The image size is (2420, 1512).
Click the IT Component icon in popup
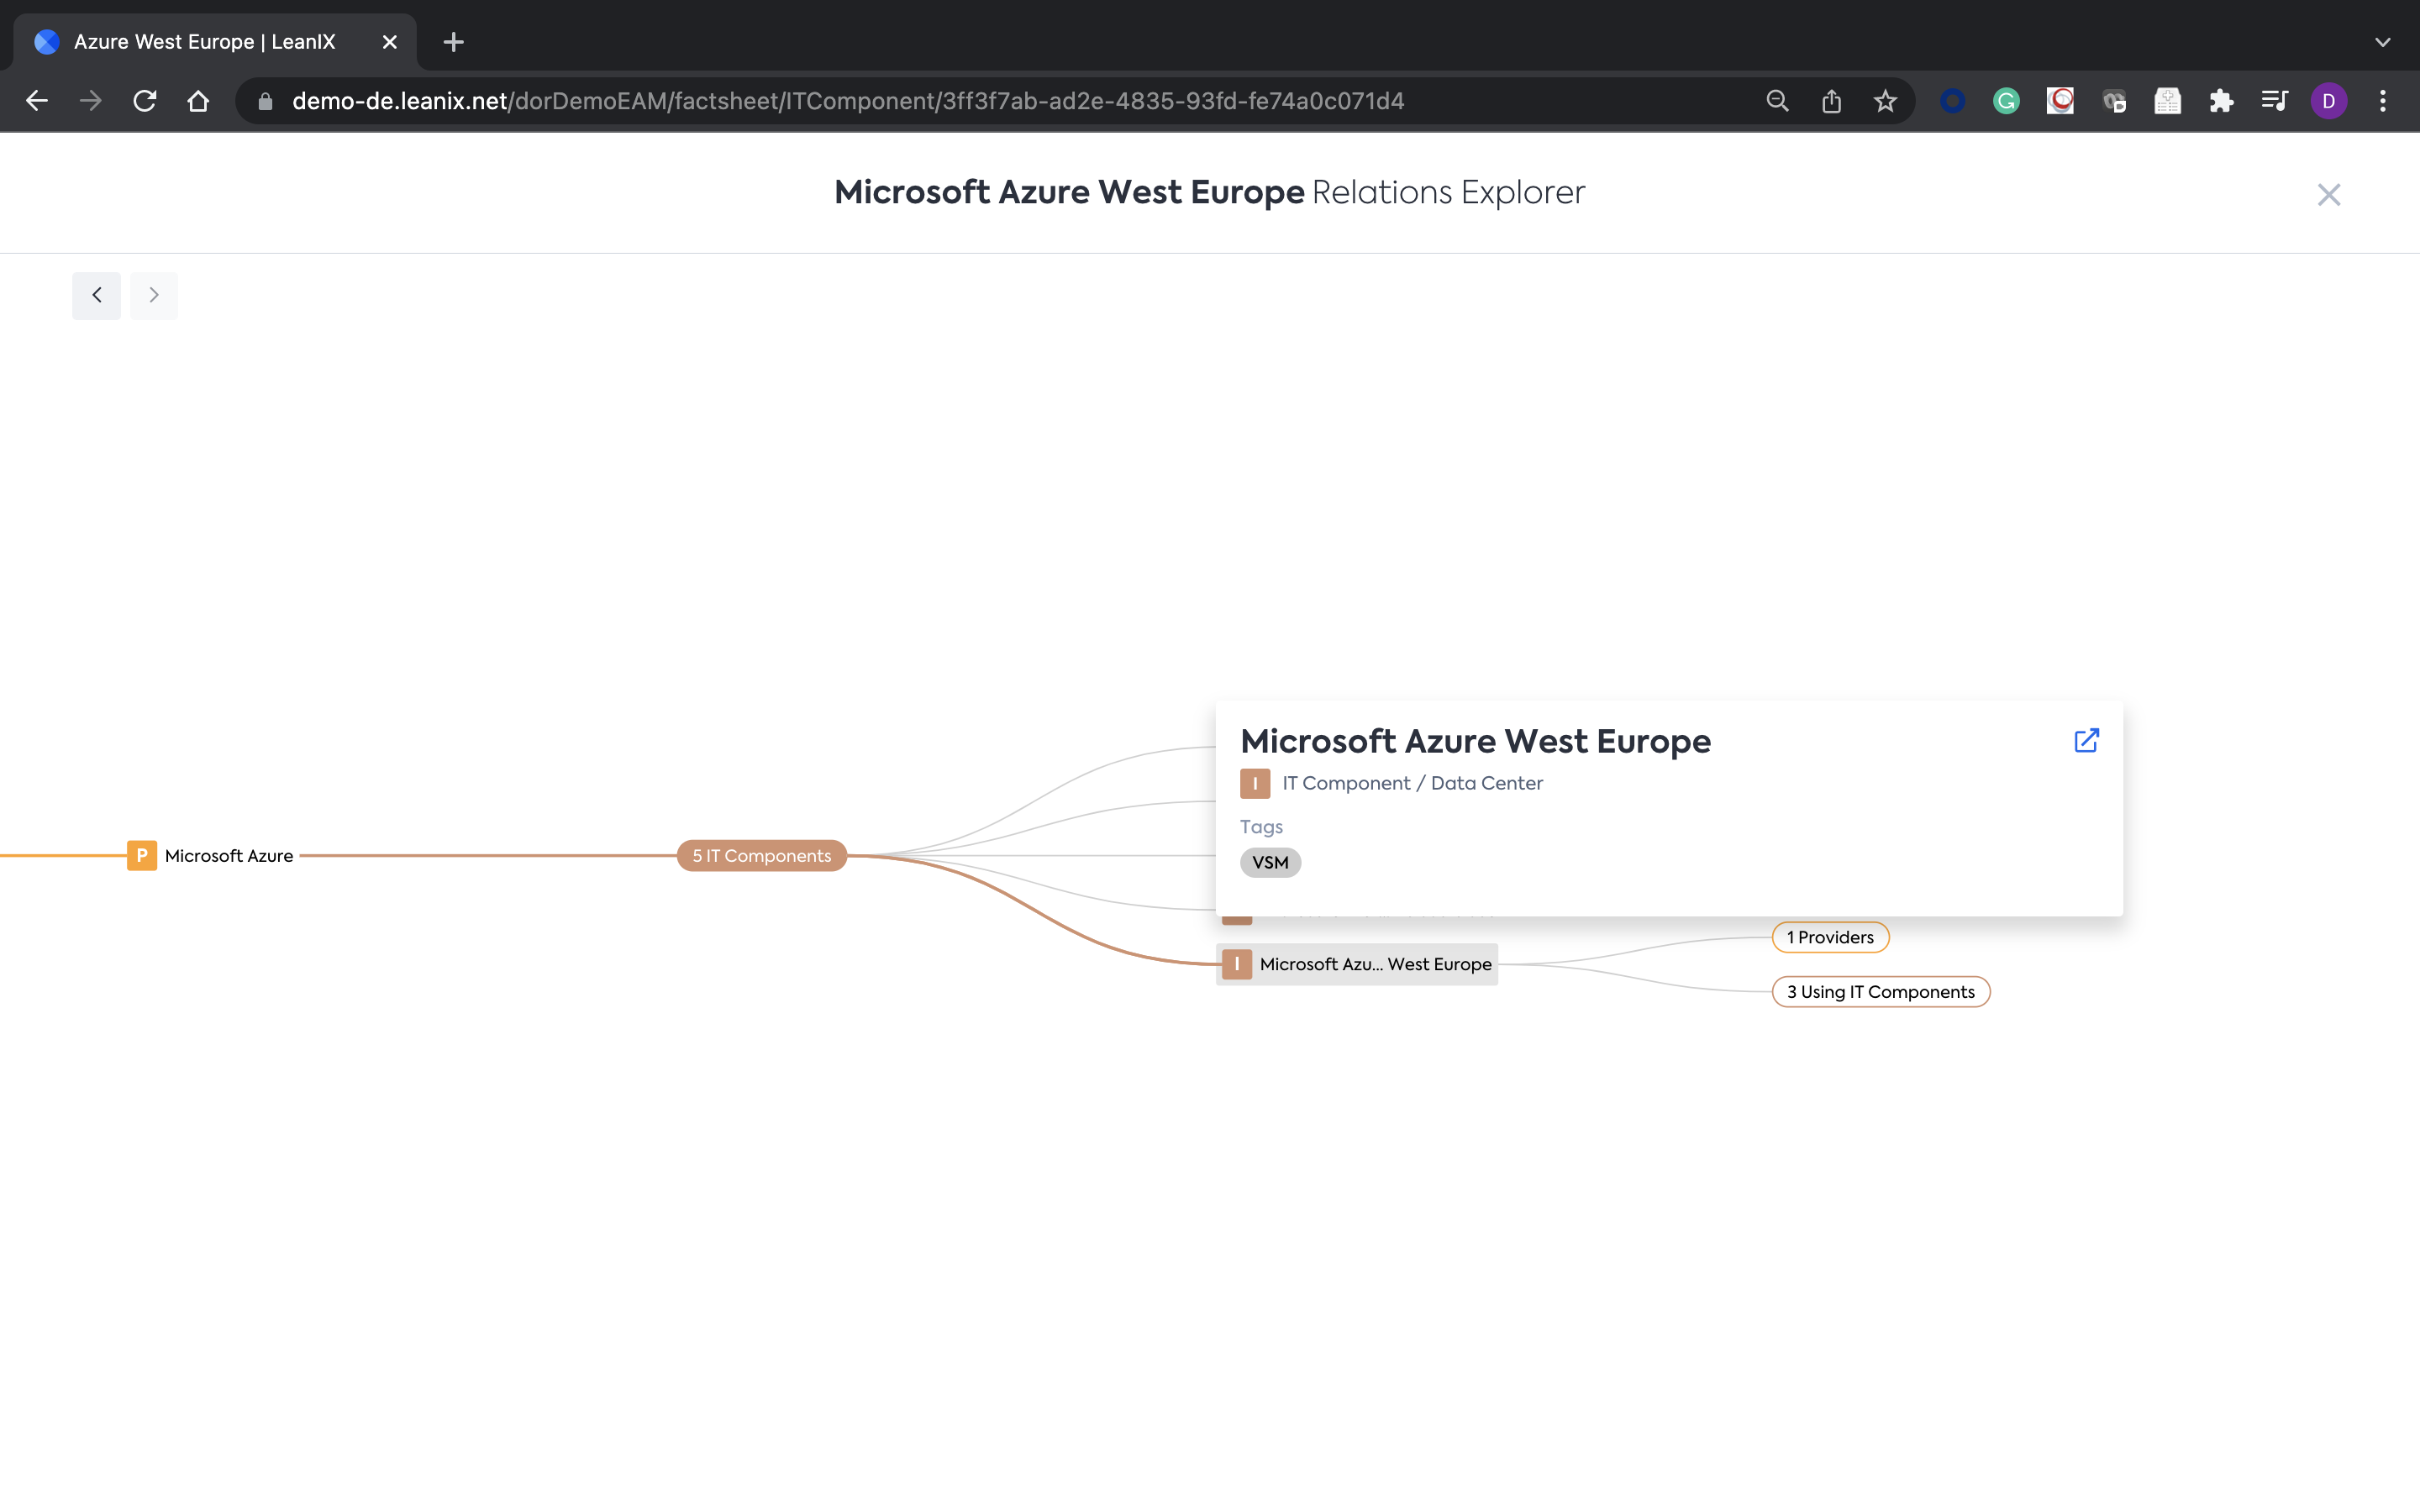coord(1255,783)
